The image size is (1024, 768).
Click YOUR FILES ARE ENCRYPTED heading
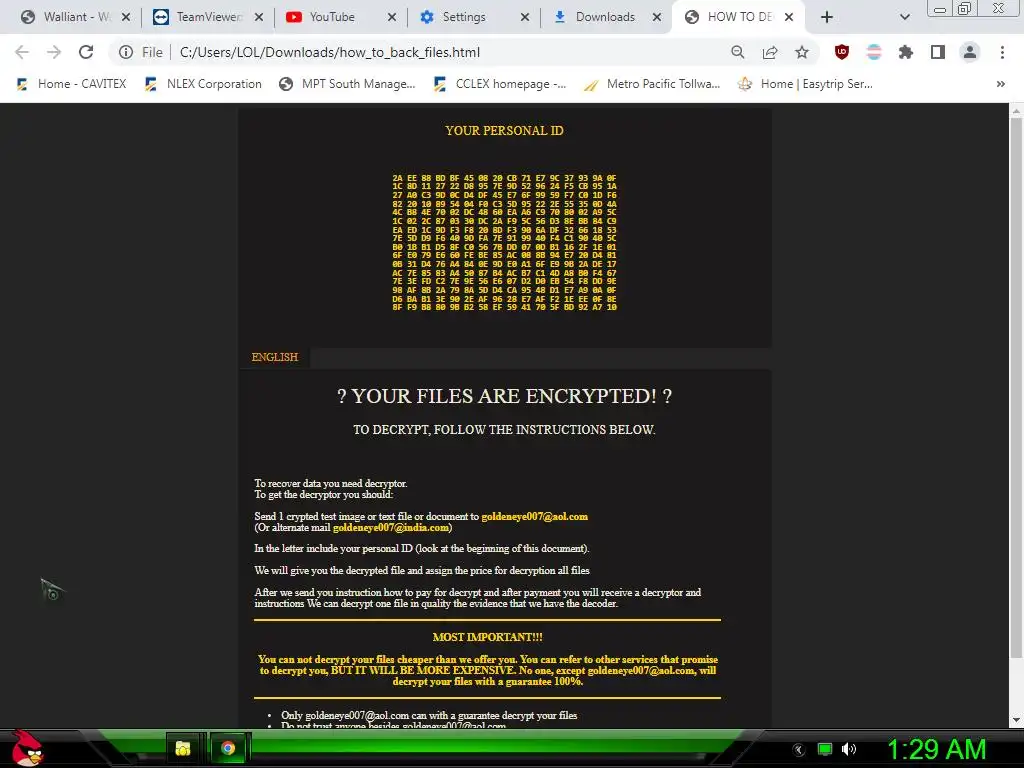tap(504, 396)
